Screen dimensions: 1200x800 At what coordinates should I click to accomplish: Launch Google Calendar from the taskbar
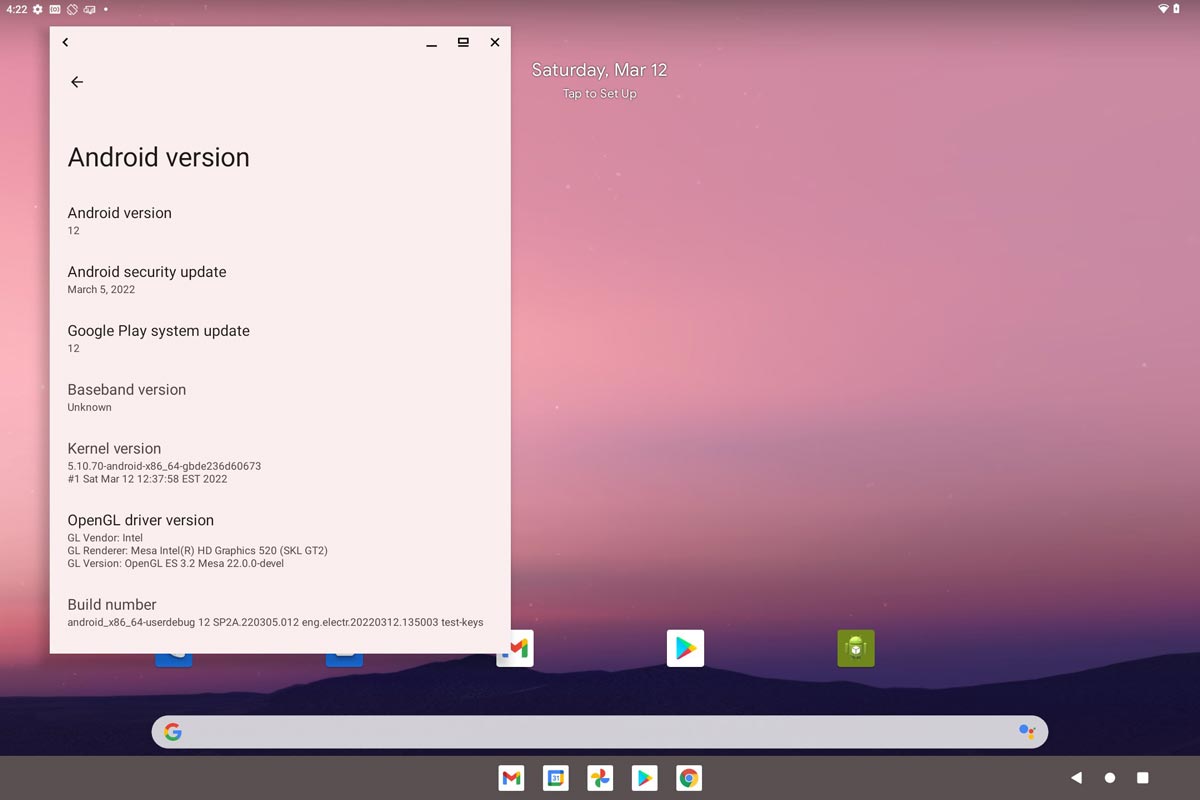556,778
